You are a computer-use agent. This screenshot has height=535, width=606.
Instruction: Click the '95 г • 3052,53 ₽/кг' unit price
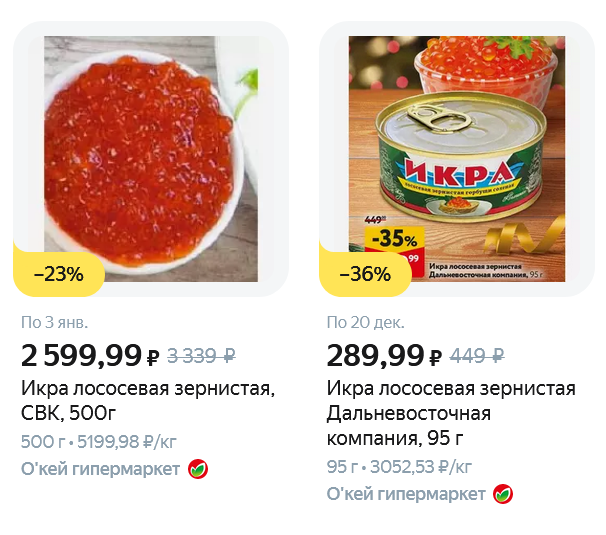pos(399,467)
